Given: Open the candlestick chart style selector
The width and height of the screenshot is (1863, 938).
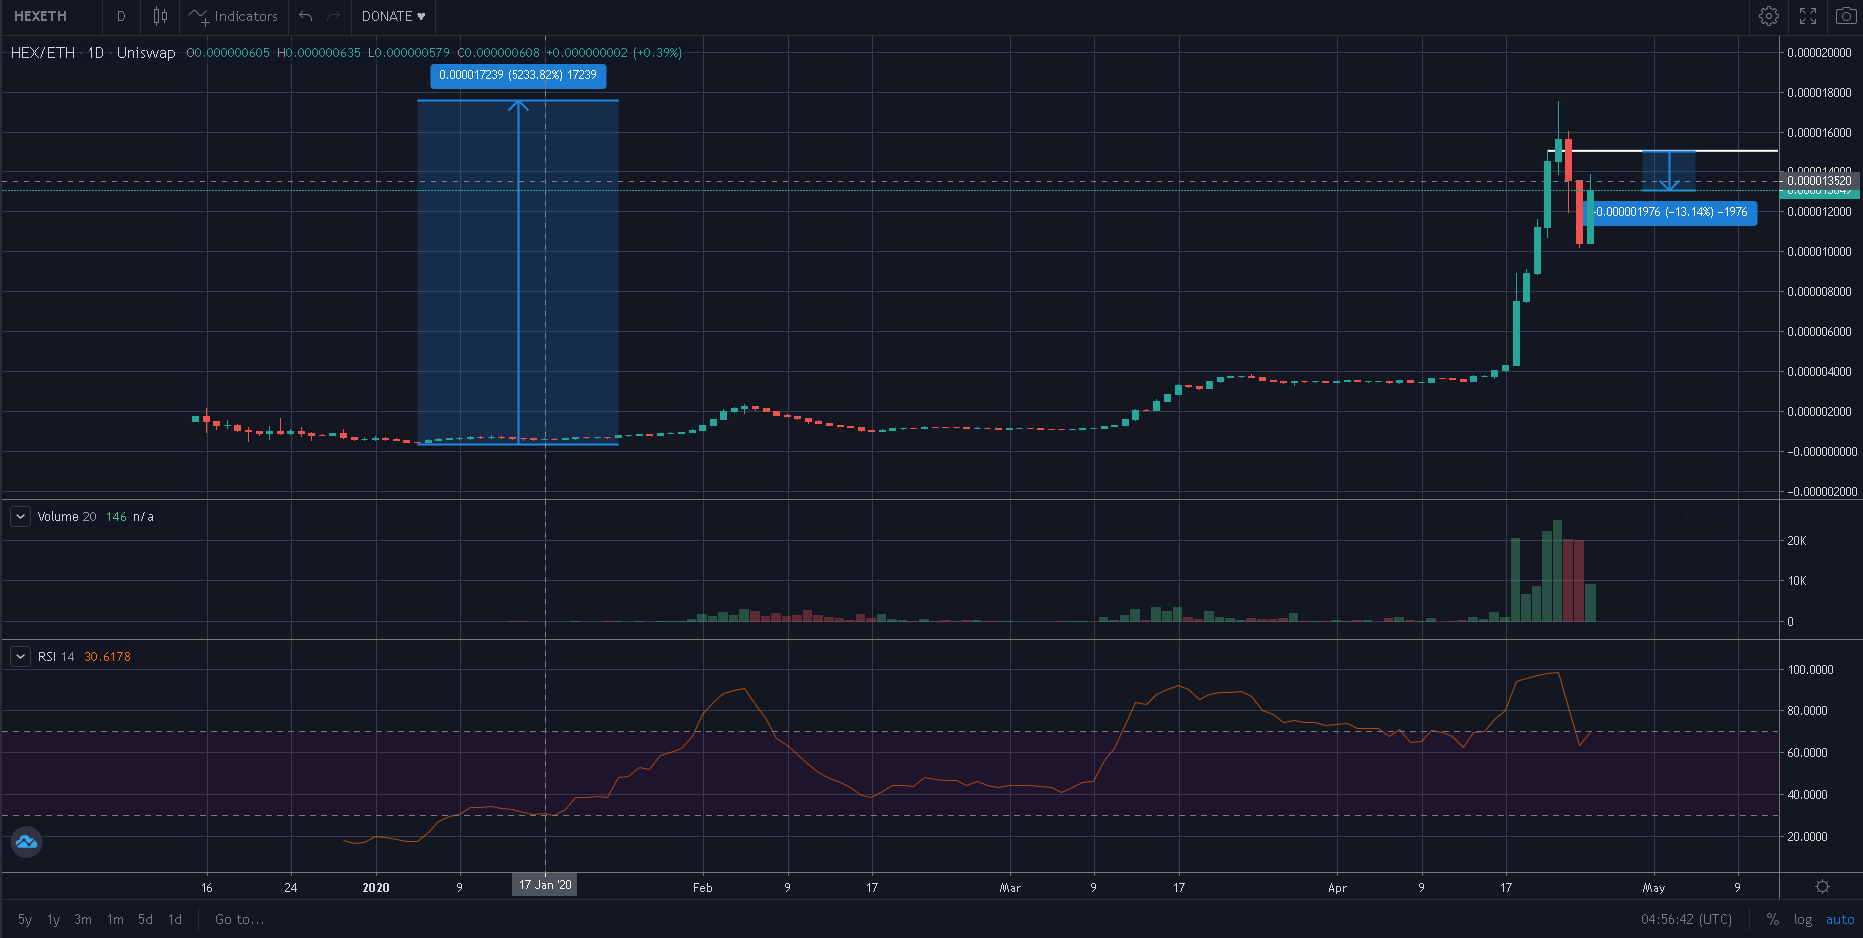Looking at the screenshot, I should [x=160, y=16].
